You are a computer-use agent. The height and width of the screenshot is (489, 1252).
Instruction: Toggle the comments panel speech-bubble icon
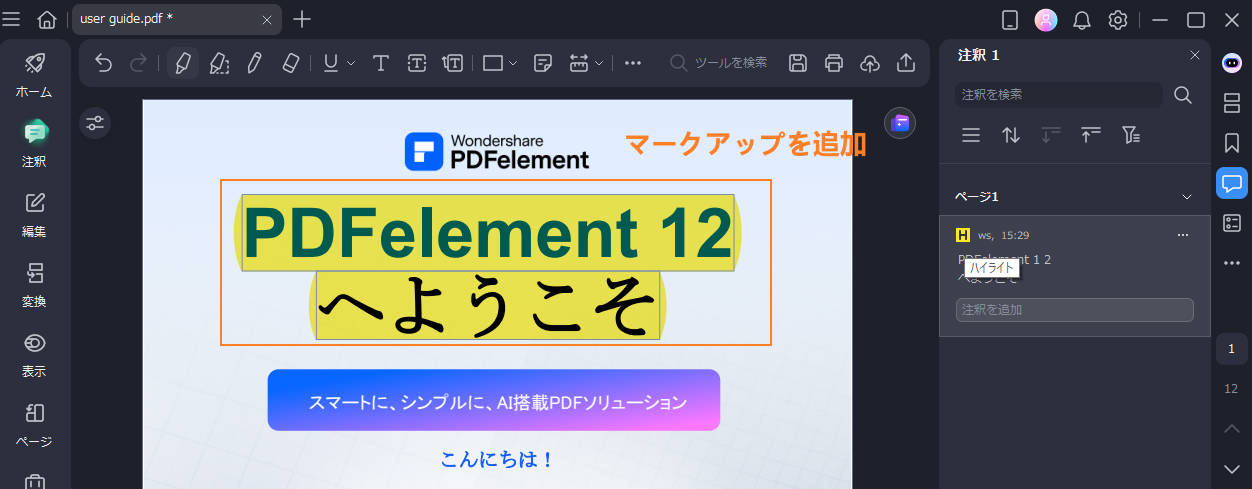pos(1232,183)
